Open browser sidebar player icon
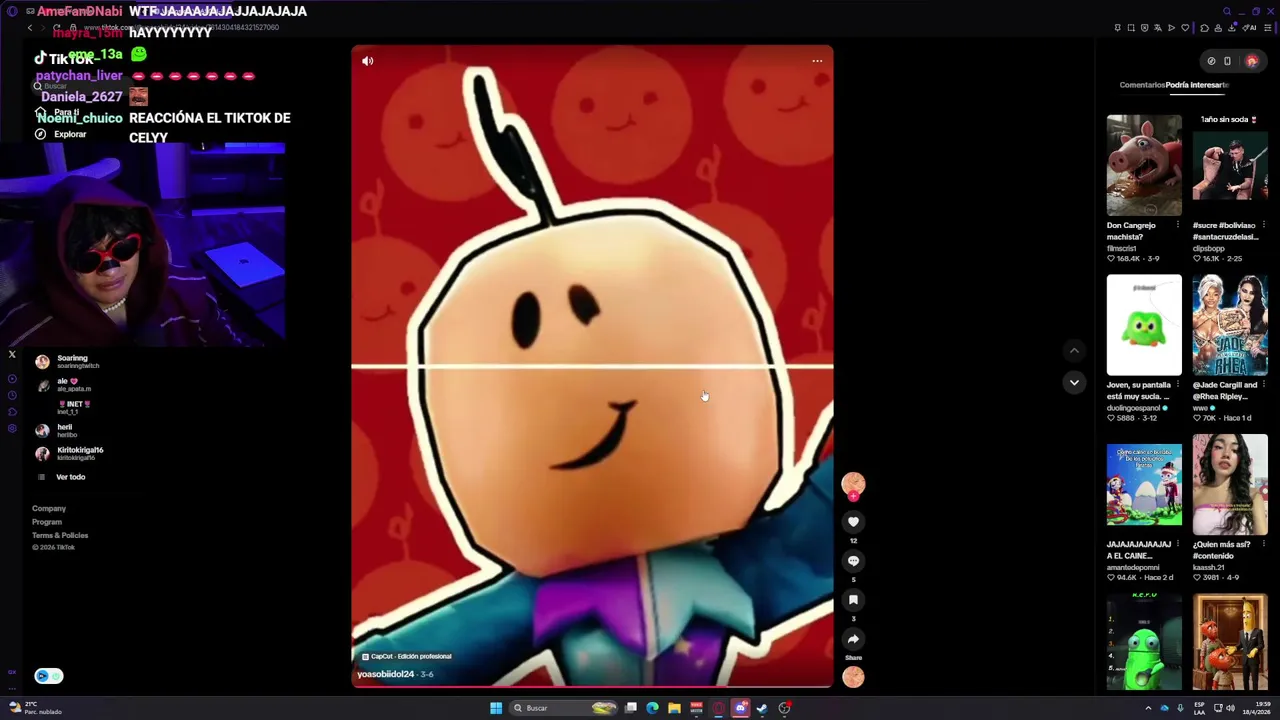This screenshot has height=720, width=1280. point(12,379)
